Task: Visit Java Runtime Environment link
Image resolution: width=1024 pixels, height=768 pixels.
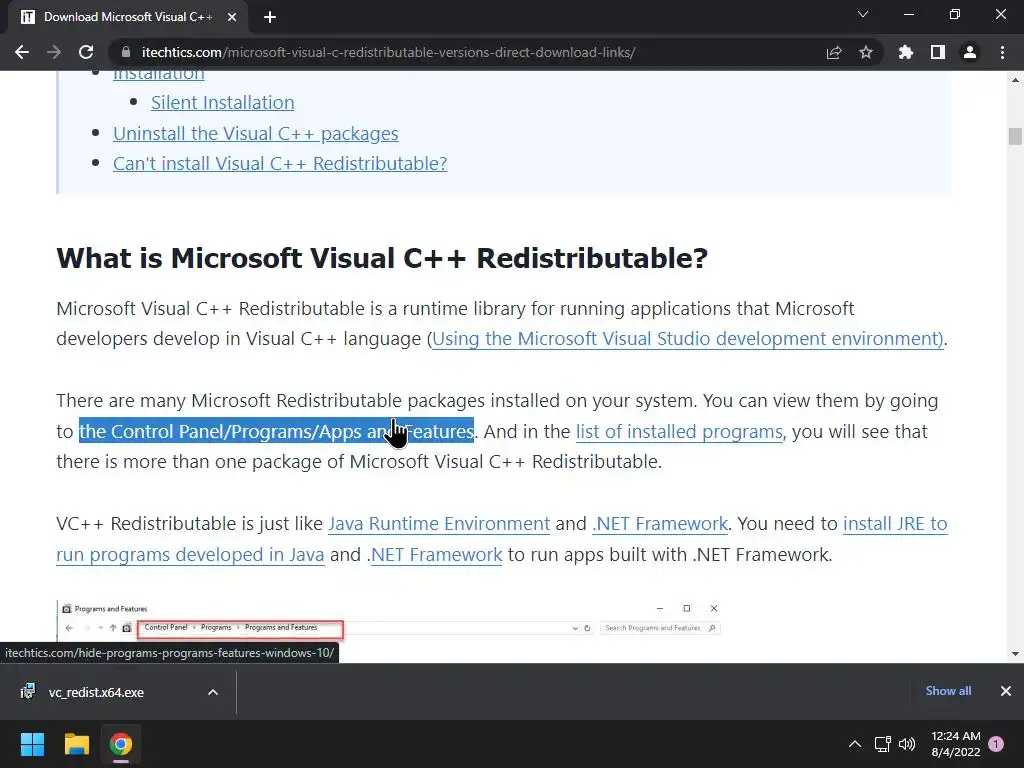Action: click(x=439, y=524)
